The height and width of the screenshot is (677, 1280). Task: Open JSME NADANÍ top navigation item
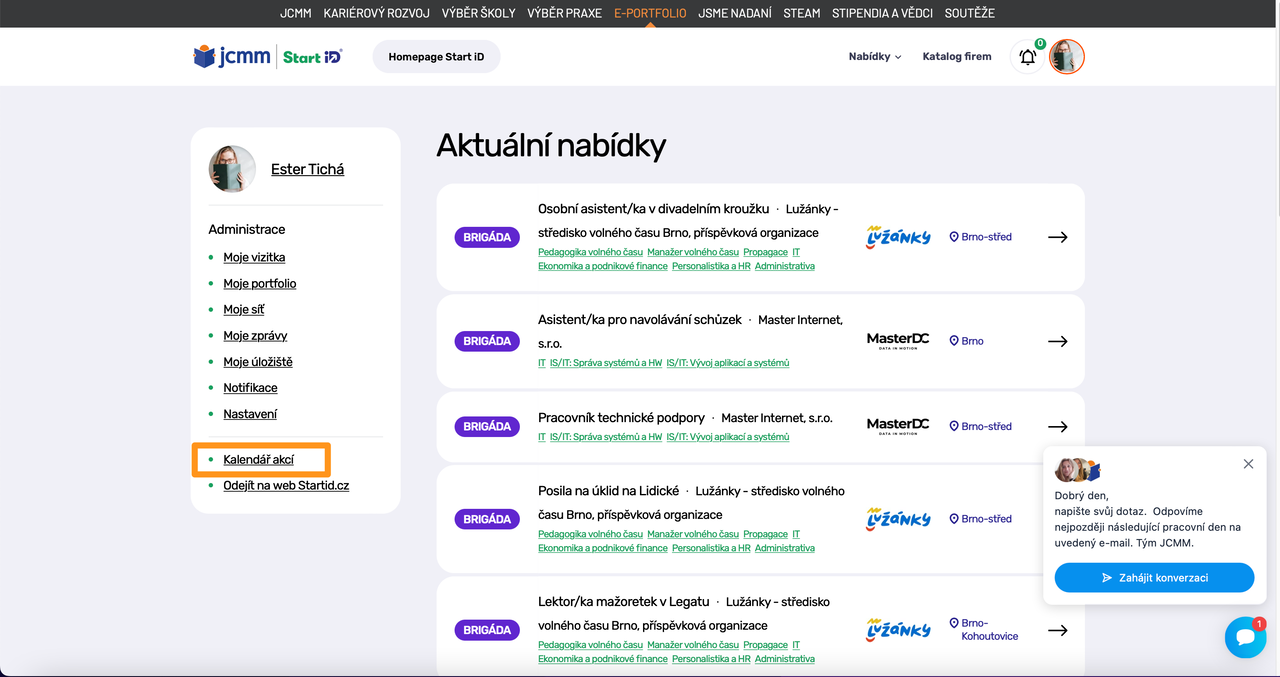pyautogui.click(x=735, y=13)
